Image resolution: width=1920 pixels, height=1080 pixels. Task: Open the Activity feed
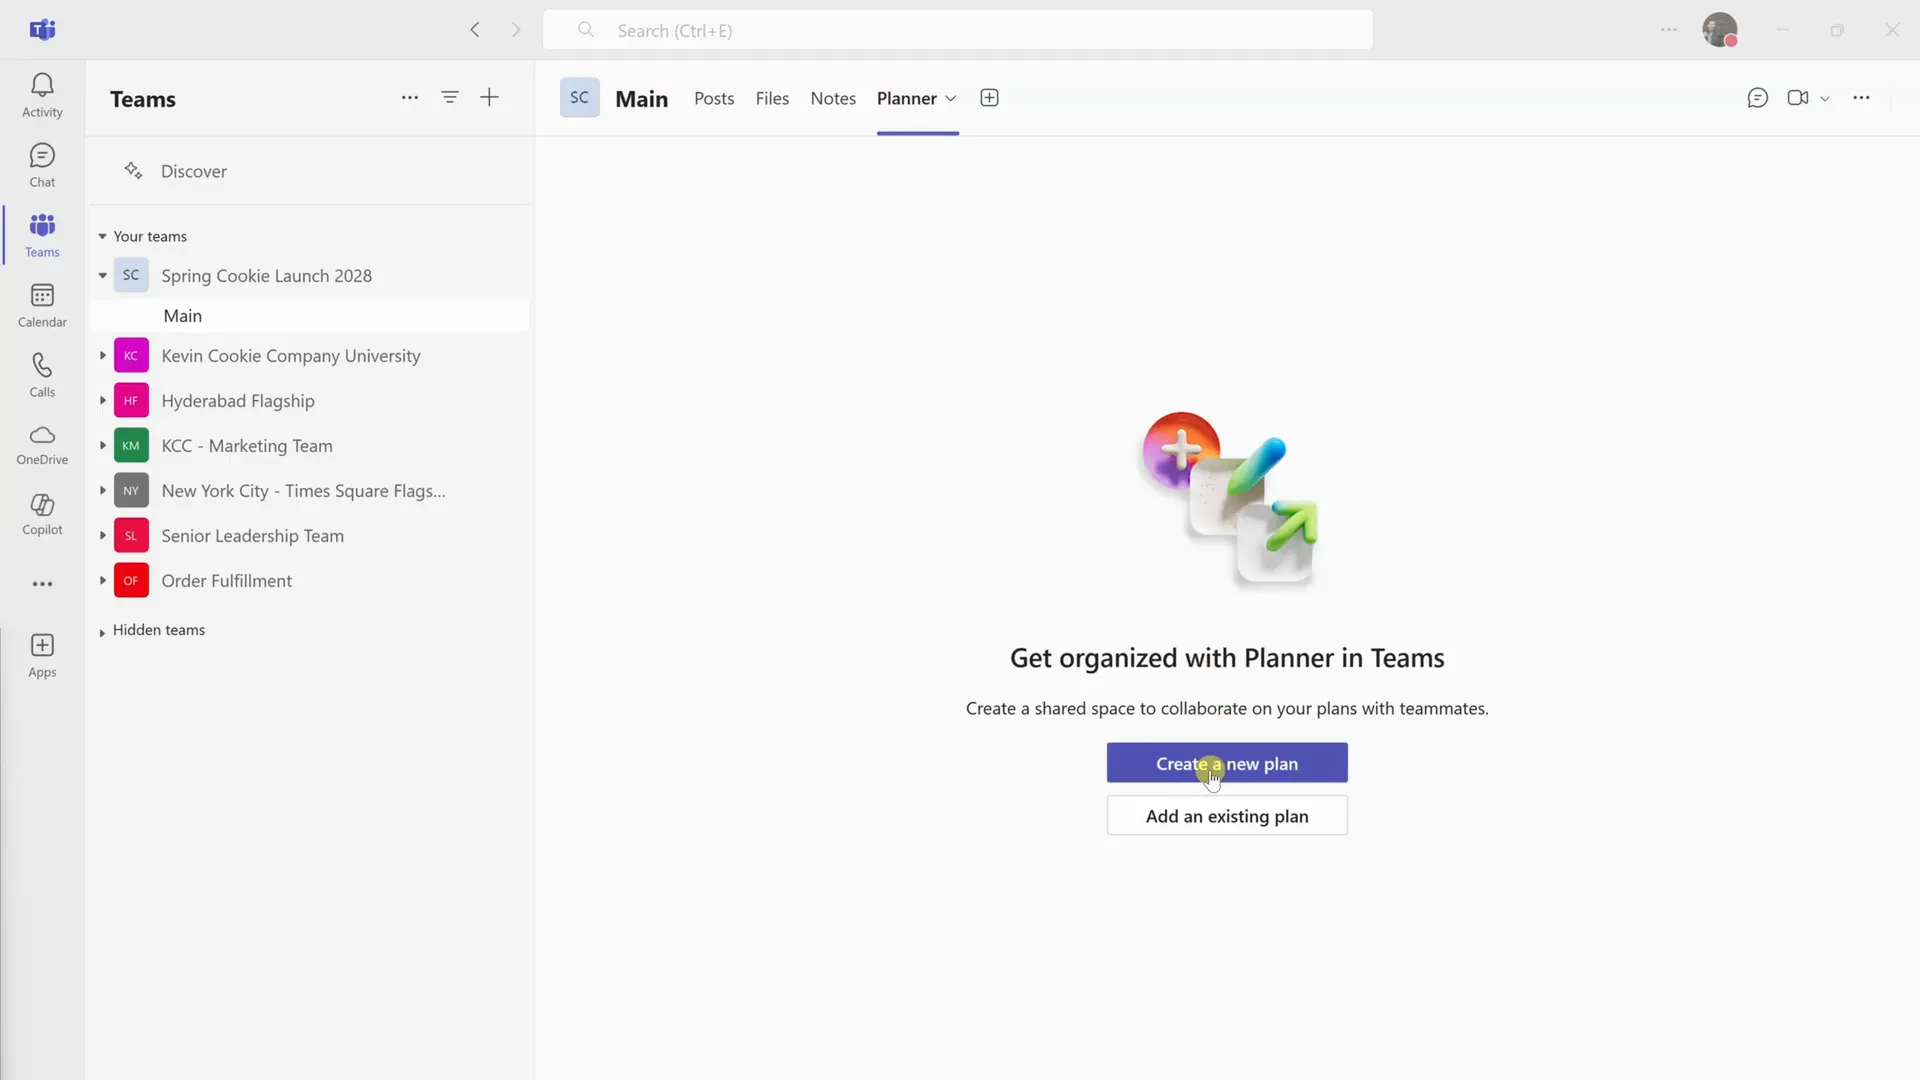tap(42, 95)
